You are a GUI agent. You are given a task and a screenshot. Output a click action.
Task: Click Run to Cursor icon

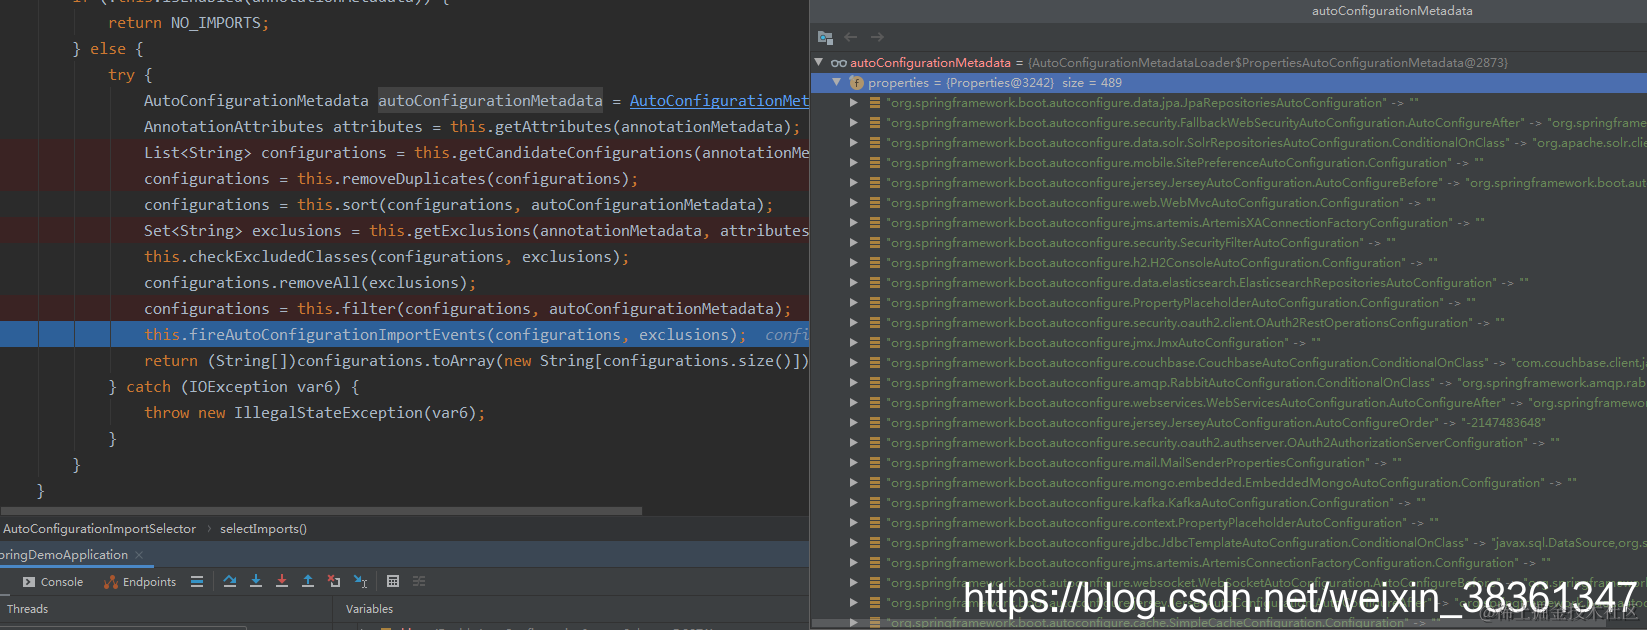point(361,581)
